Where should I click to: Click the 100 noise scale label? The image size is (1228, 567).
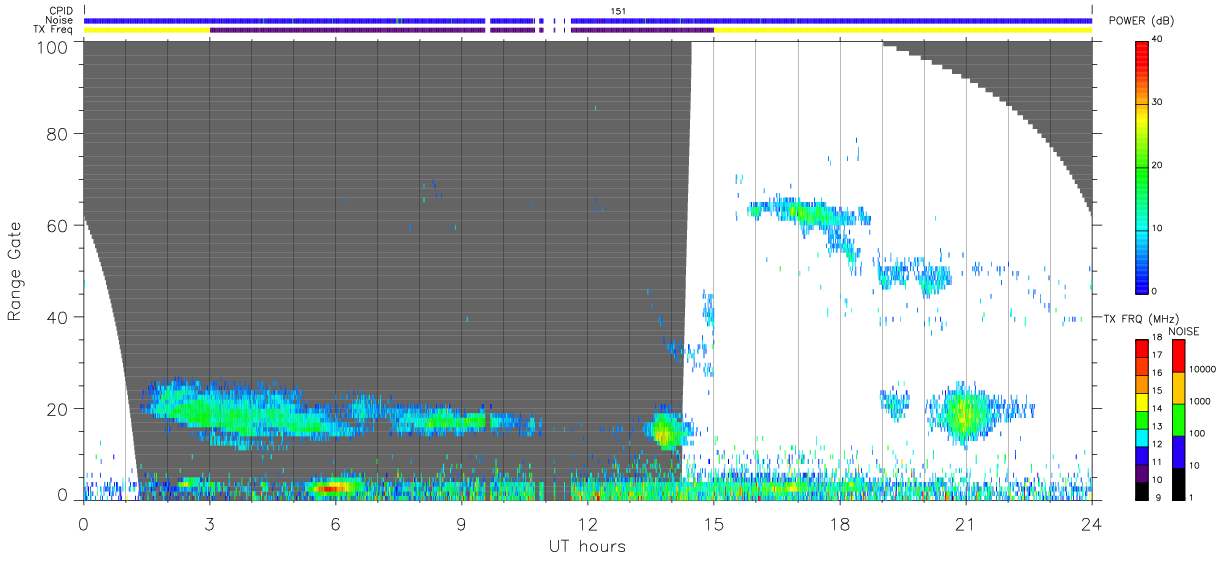pos(1198,433)
